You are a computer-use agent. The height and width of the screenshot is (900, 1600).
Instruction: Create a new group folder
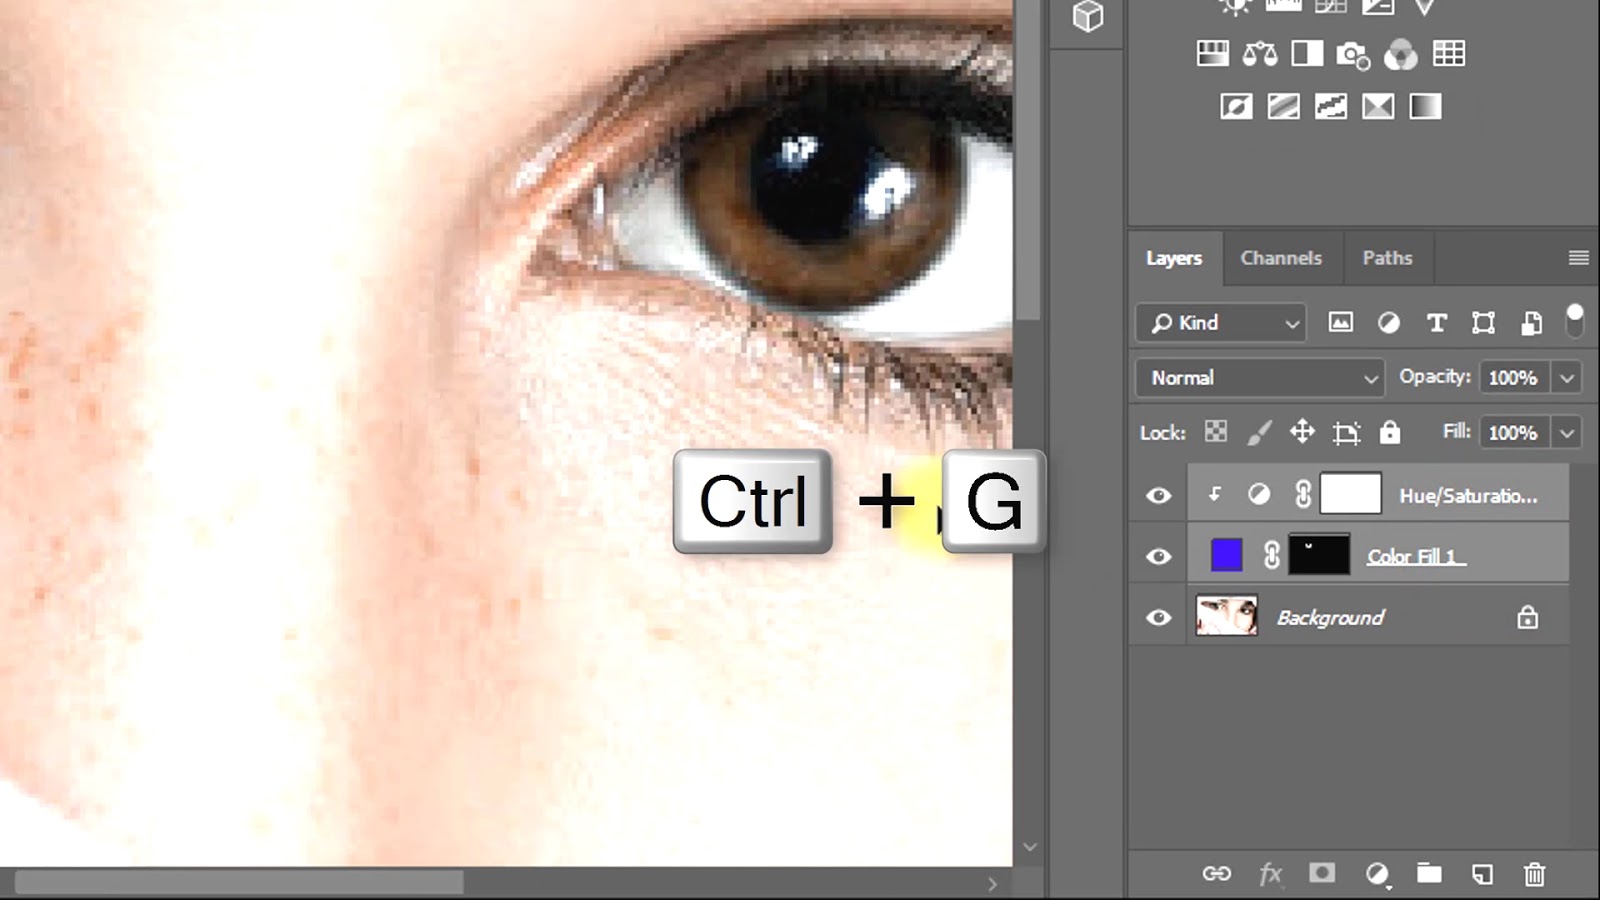pyautogui.click(x=1431, y=872)
